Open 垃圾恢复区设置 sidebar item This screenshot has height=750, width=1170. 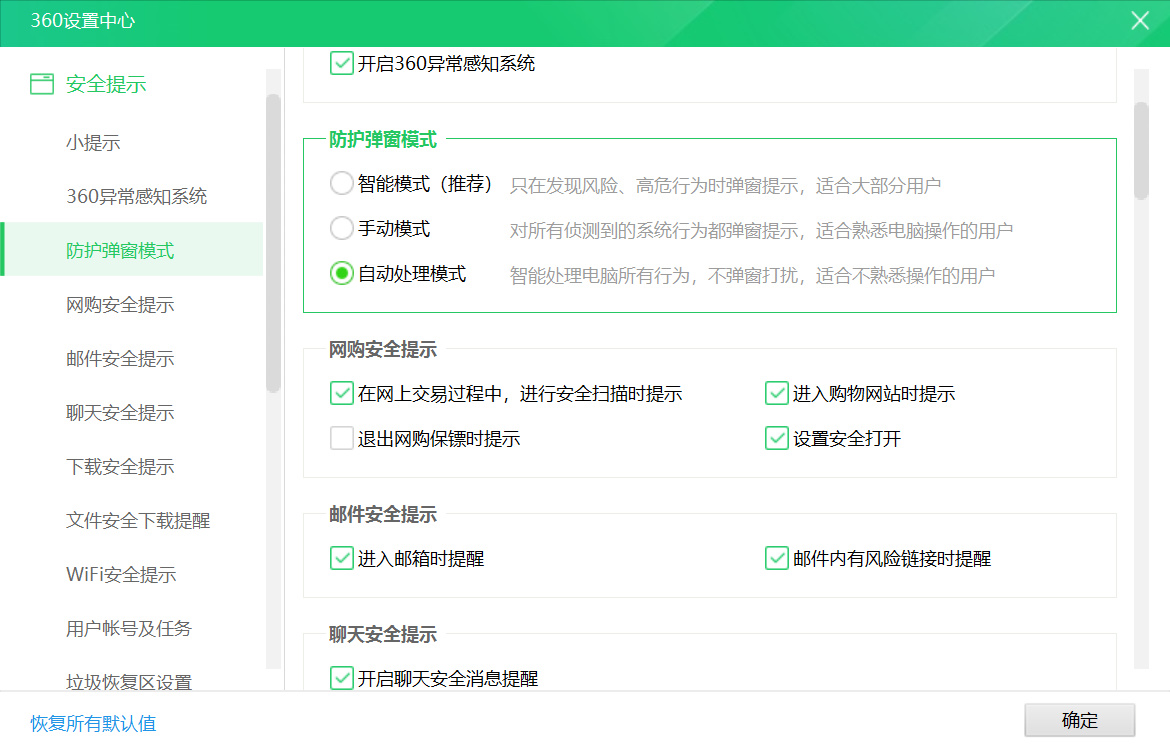click(x=129, y=681)
